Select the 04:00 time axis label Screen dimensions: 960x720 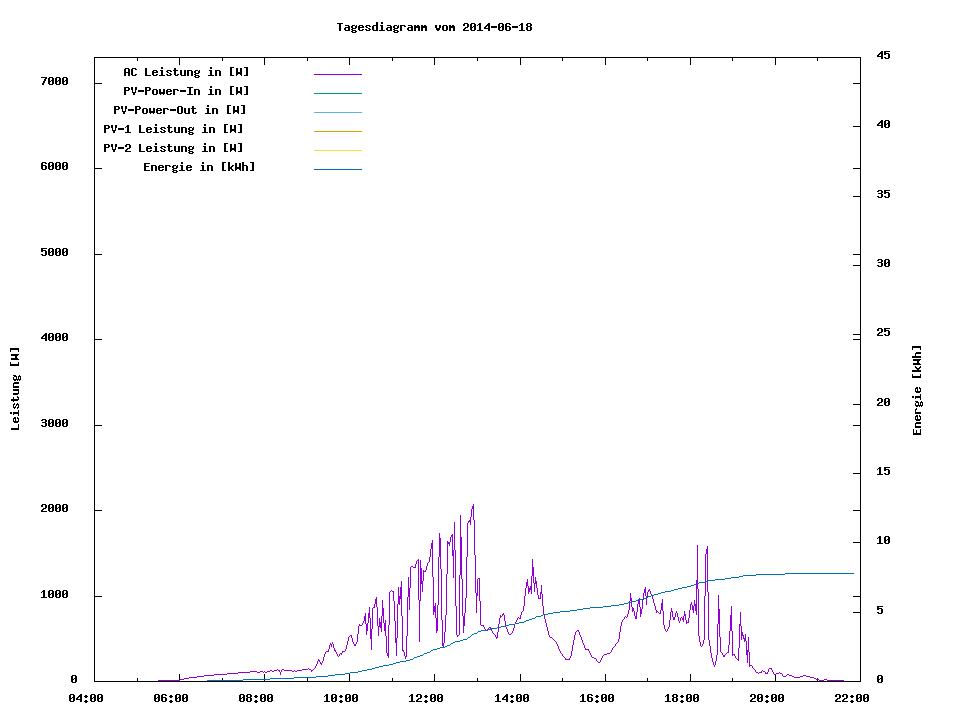click(85, 698)
